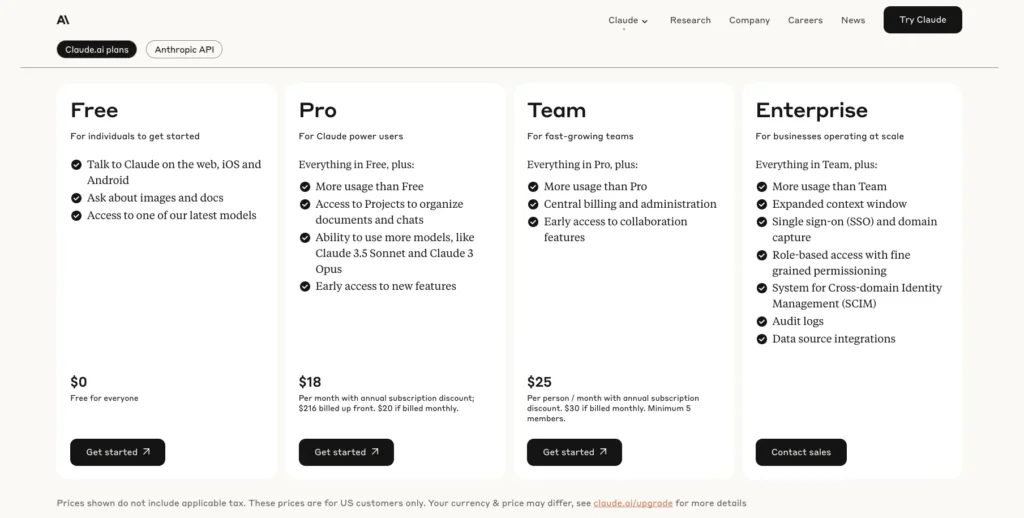This screenshot has height=518, width=1024.
Task: Click the arrow icon on Team Get started
Action: (603, 452)
